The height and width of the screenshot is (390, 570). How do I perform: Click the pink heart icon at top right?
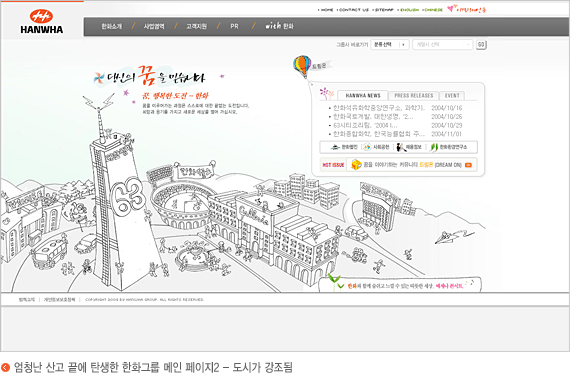pyautogui.click(x=451, y=8)
